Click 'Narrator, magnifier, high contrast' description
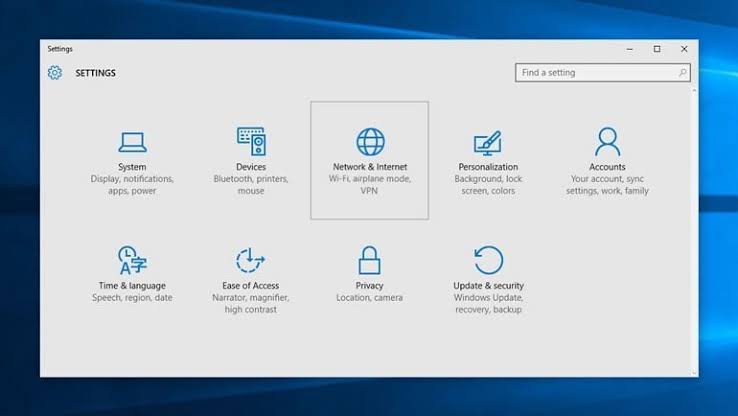 (250, 304)
